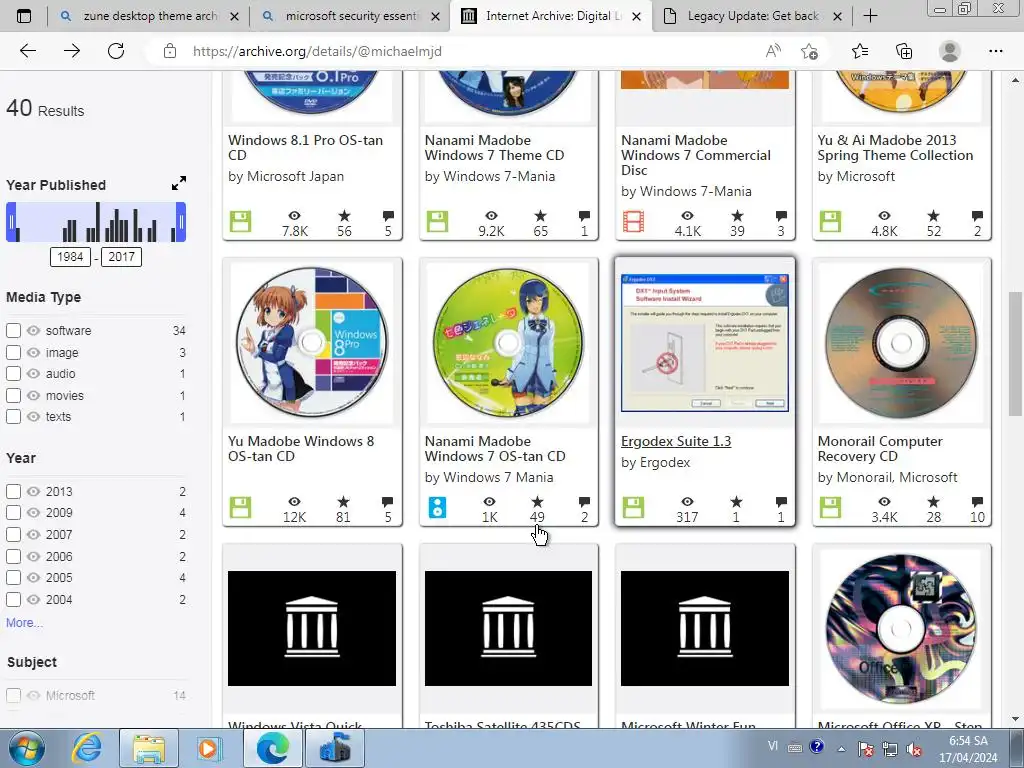Show hidden tray icons arrow

pyautogui.click(x=841, y=749)
